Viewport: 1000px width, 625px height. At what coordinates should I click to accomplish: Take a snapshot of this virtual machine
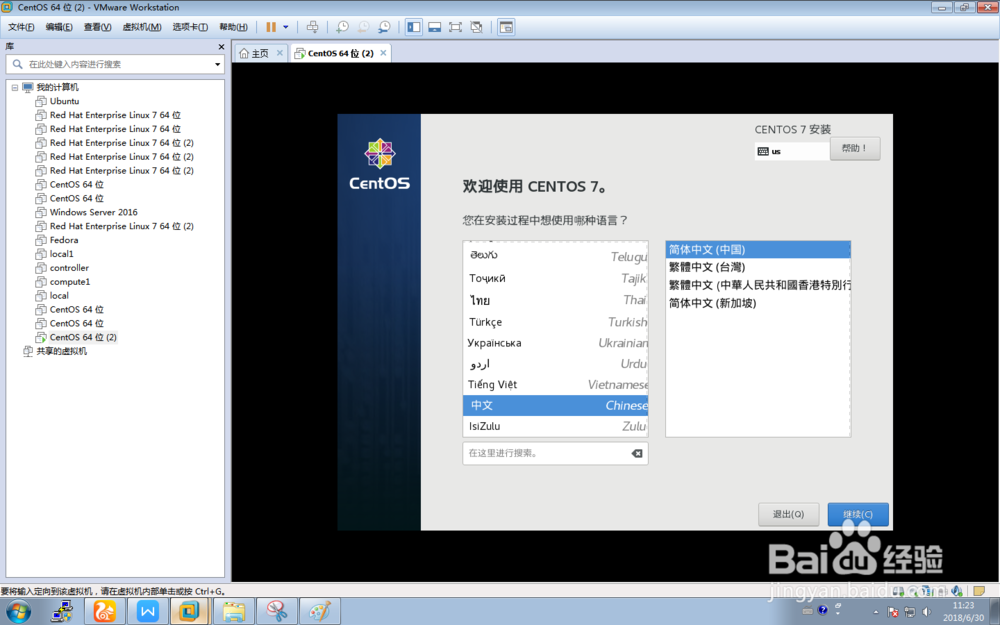pyautogui.click(x=342, y=27)
